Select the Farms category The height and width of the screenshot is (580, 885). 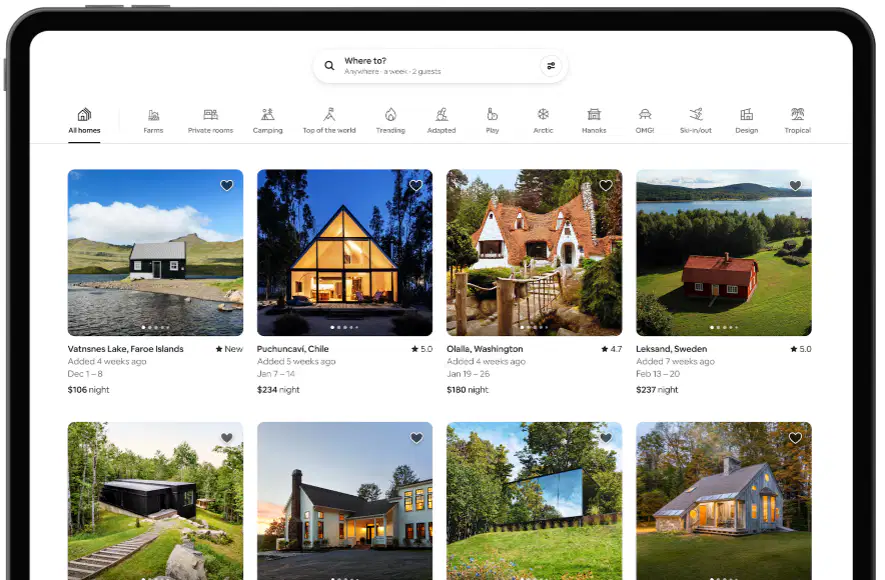[153, 121]
